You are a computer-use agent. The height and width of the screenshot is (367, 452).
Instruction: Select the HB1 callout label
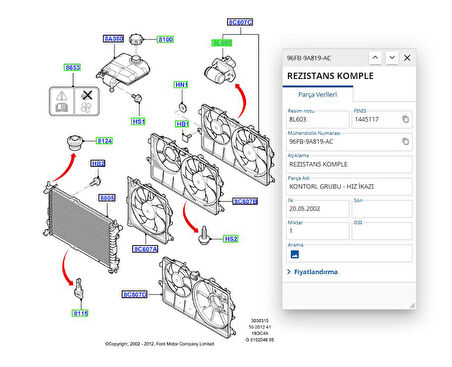pos(182,124)
